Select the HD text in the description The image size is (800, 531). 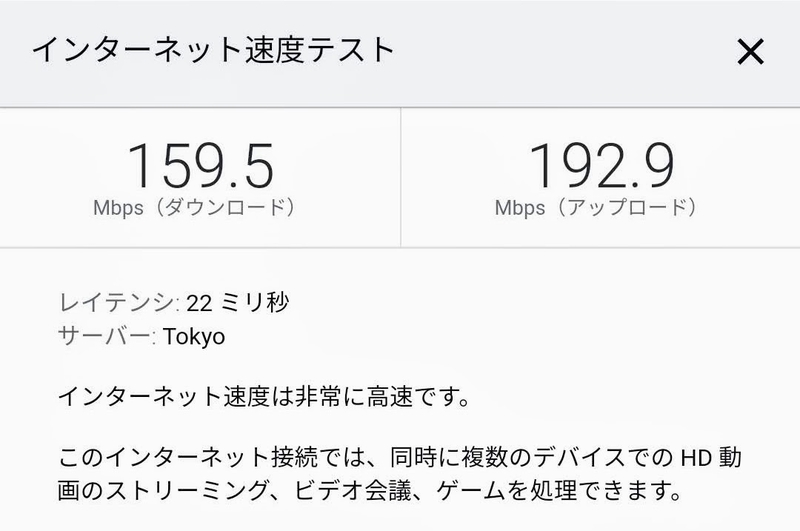point(696,458)
